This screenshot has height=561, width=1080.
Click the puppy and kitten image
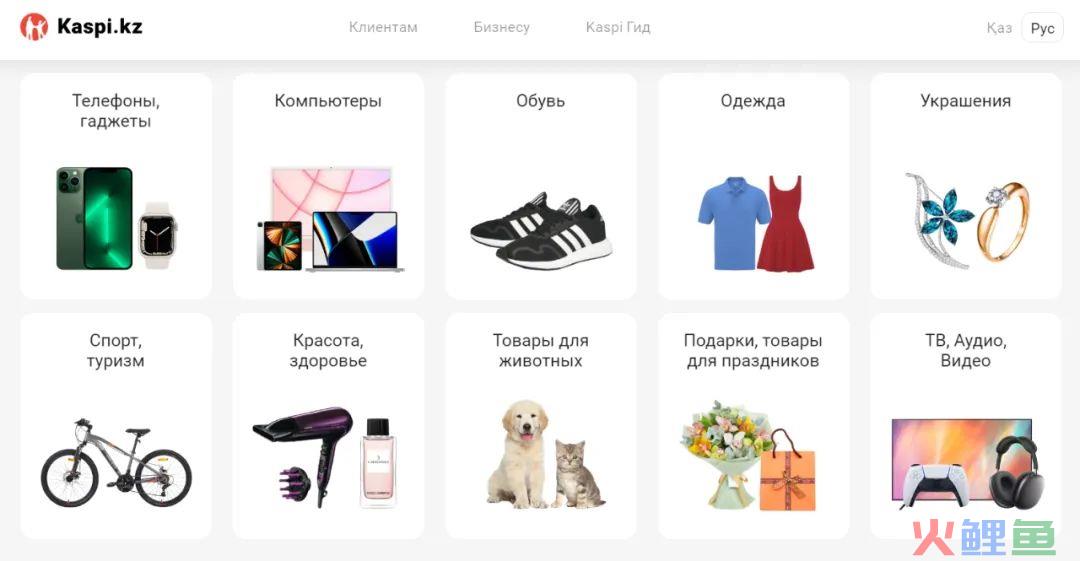pos(546,455)
